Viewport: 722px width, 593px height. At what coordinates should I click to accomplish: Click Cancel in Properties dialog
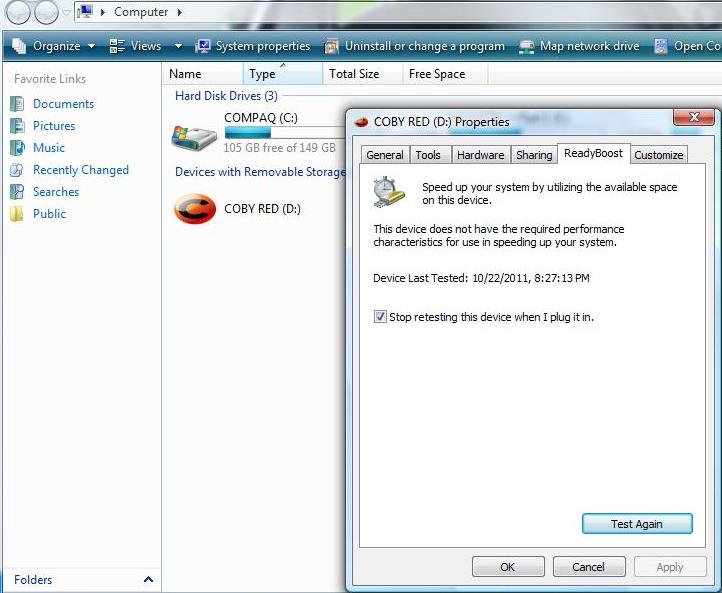(588, 567)
